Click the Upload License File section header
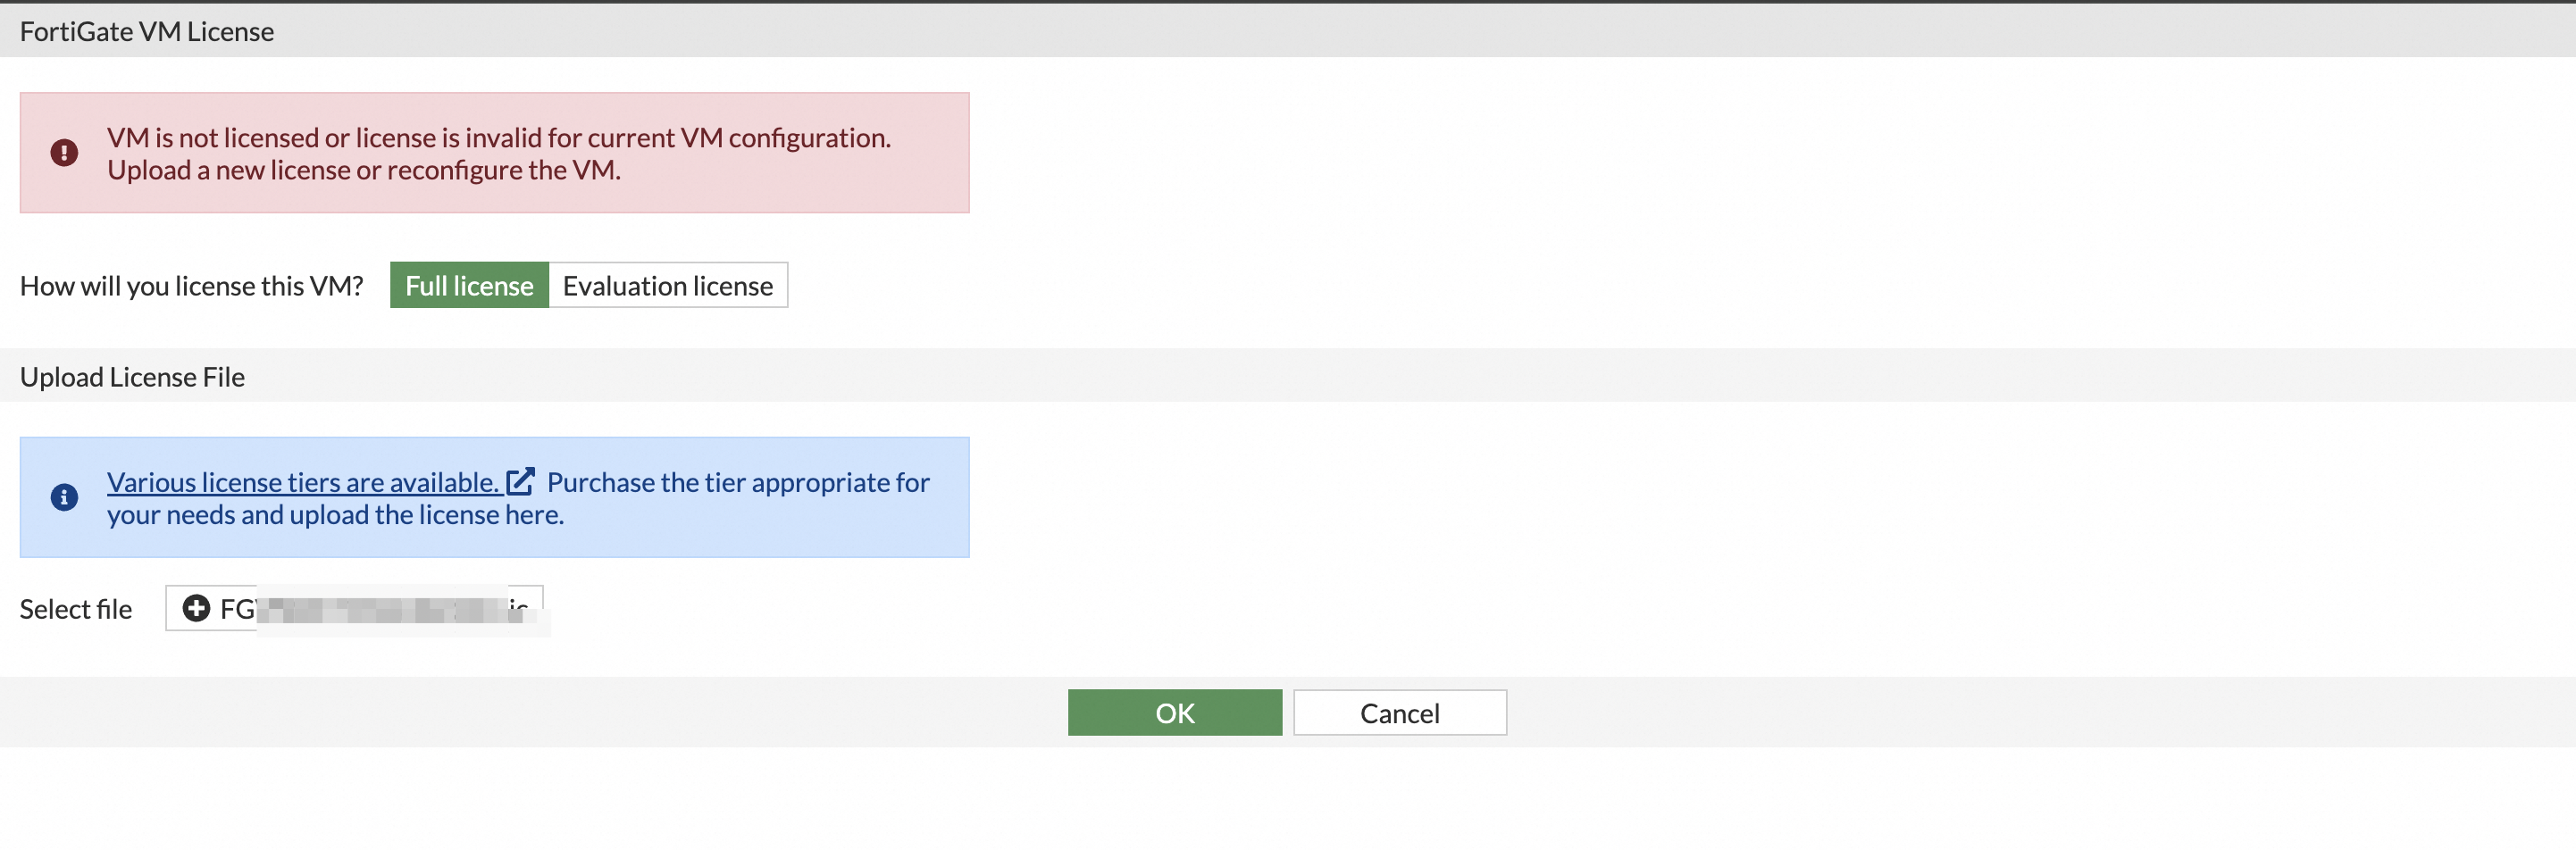2576x850 pixels. click(x=132, y=376)
